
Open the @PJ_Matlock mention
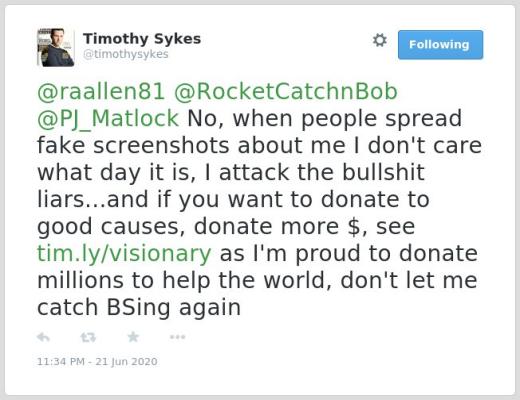108,119
